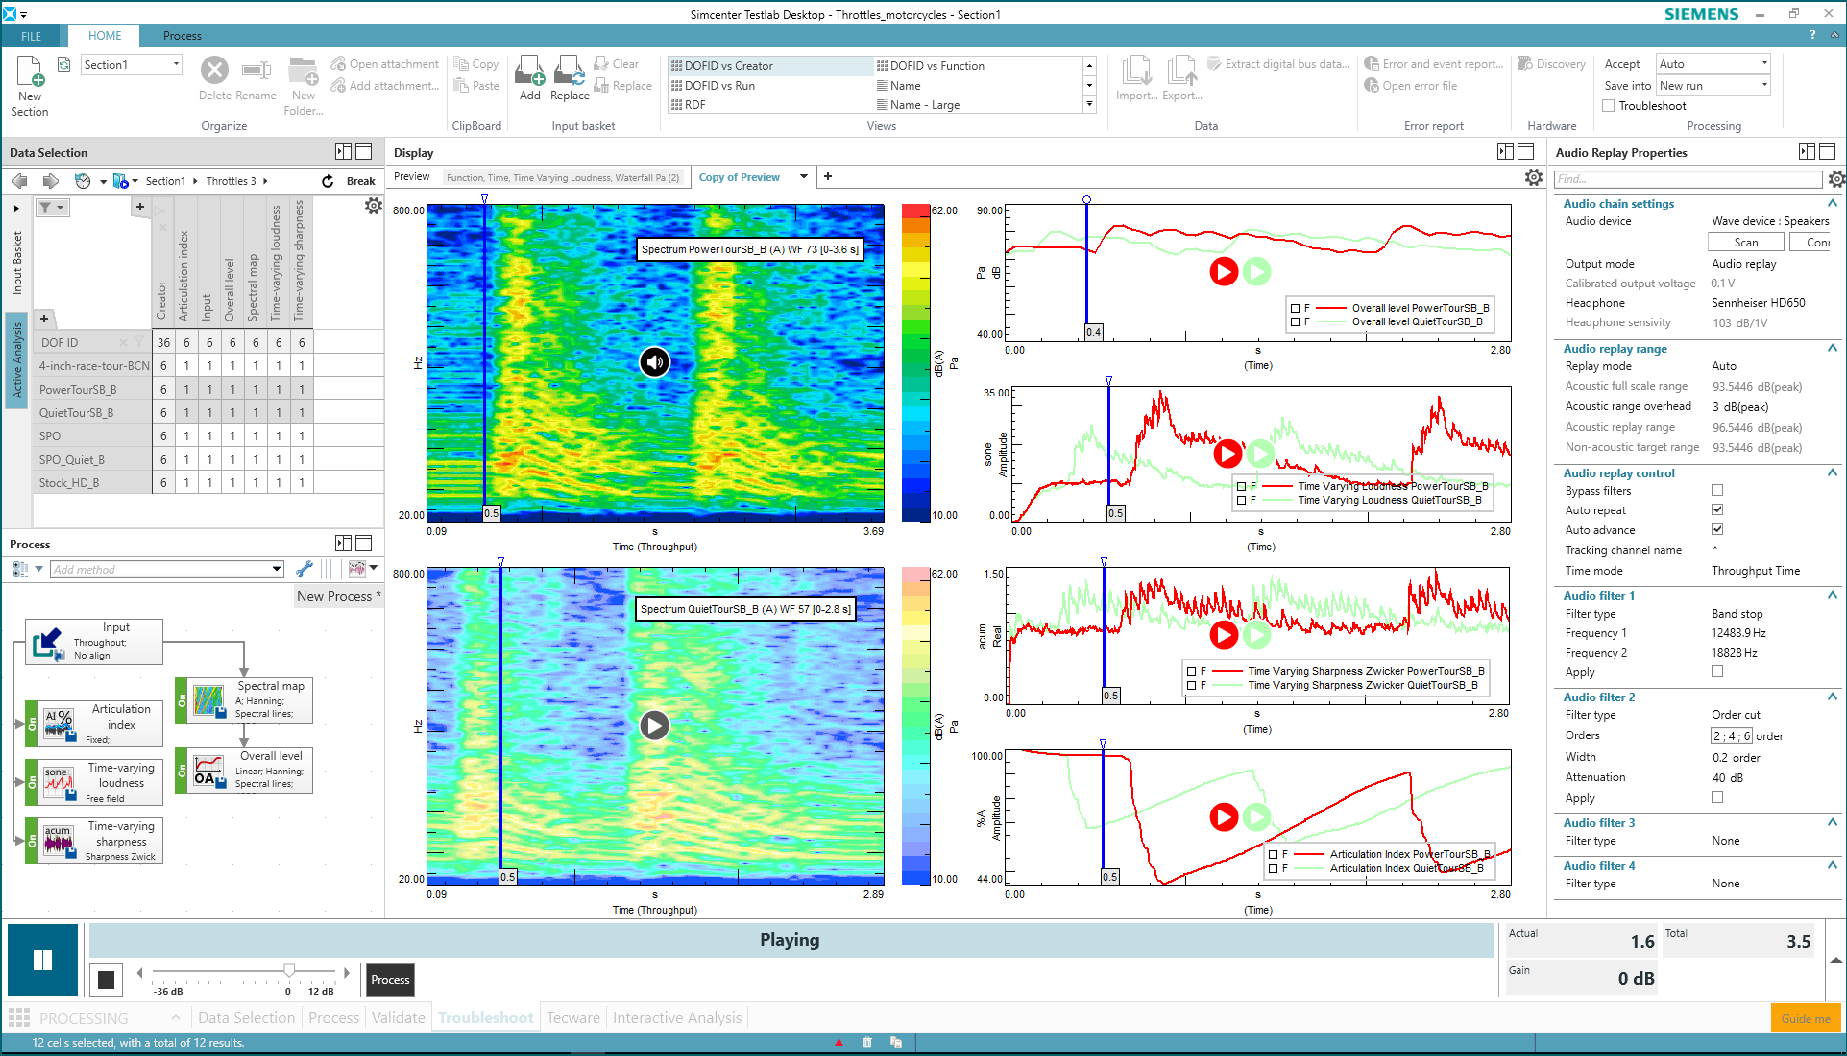
Task: Click the Import data icon
Action: click(1136, 71)
